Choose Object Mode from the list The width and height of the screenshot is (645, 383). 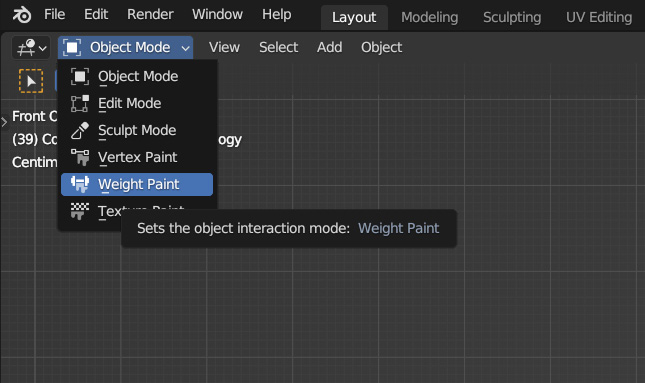point(137,77)
